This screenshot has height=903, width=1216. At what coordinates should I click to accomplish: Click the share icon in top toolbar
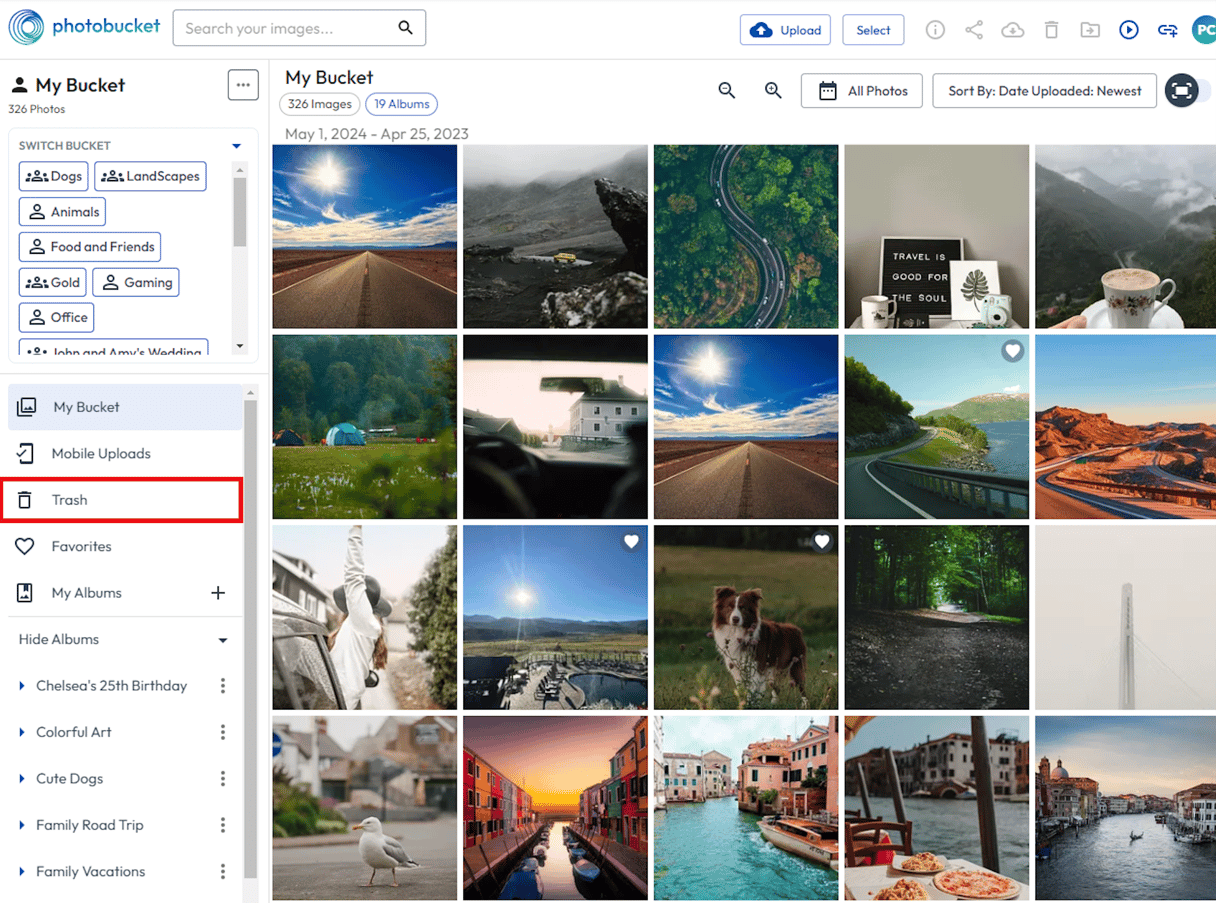(973, 30)
